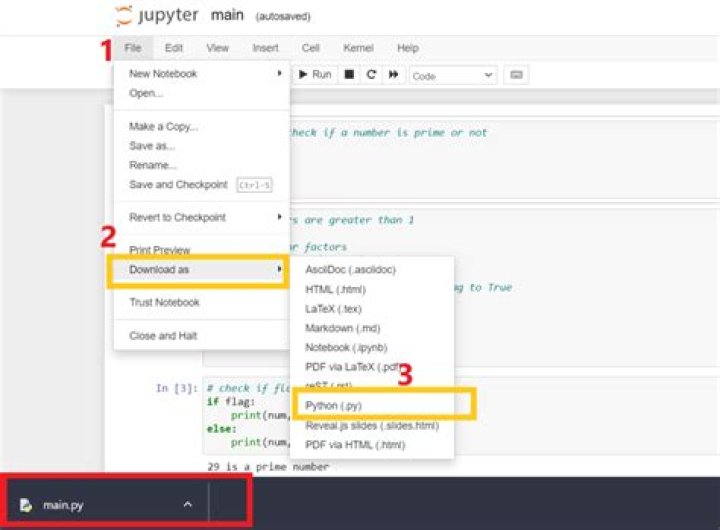Open the Kernel menu
The width and height of the screenshot is (720, 530).
(x=358, y=48)
